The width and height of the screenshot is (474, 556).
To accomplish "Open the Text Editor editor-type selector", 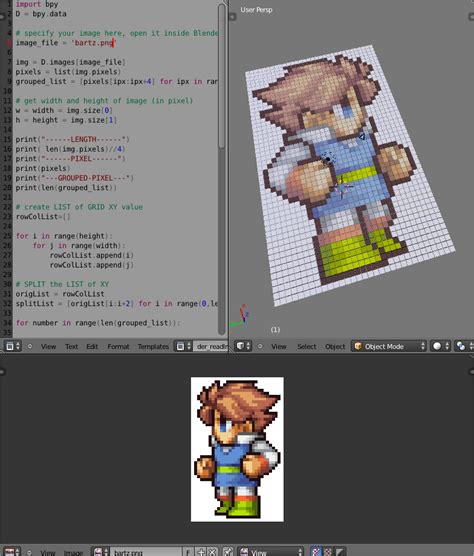I will (13, 346).
